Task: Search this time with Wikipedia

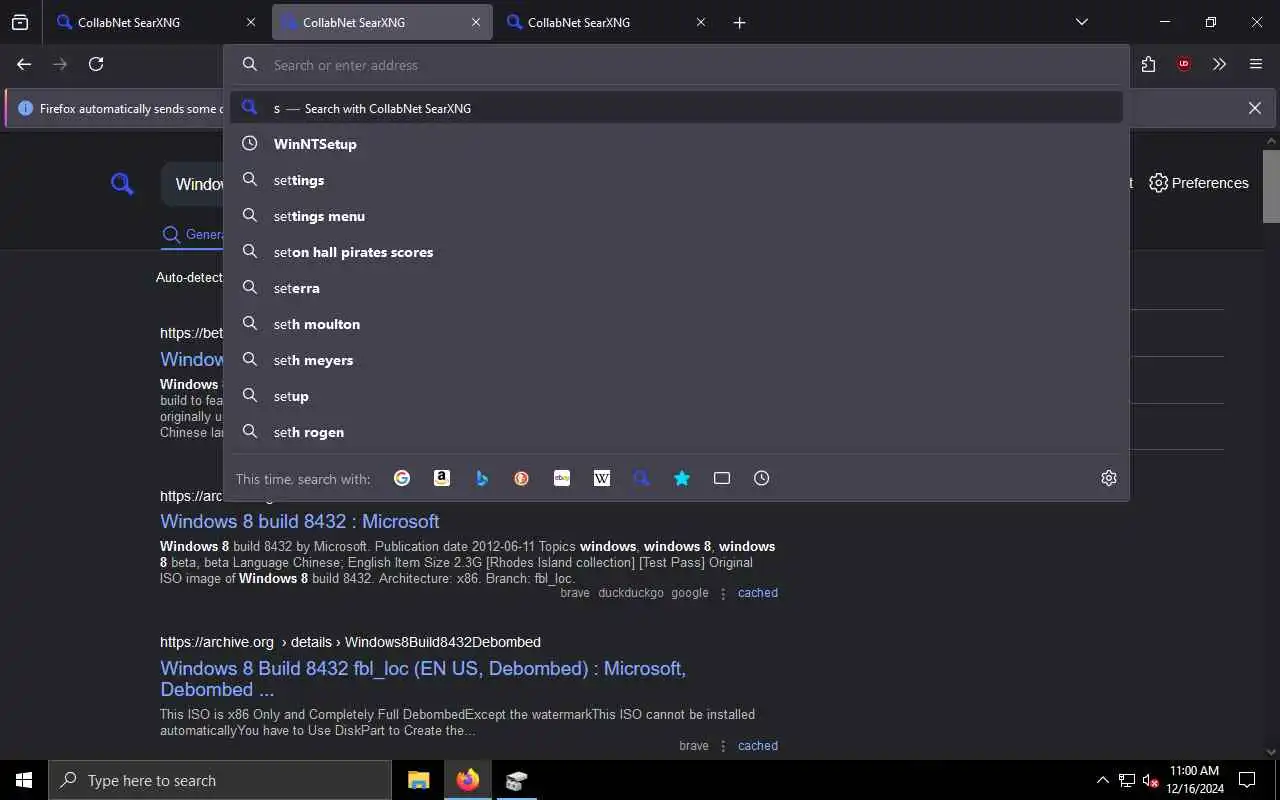Action: click(x=602, y=478)
